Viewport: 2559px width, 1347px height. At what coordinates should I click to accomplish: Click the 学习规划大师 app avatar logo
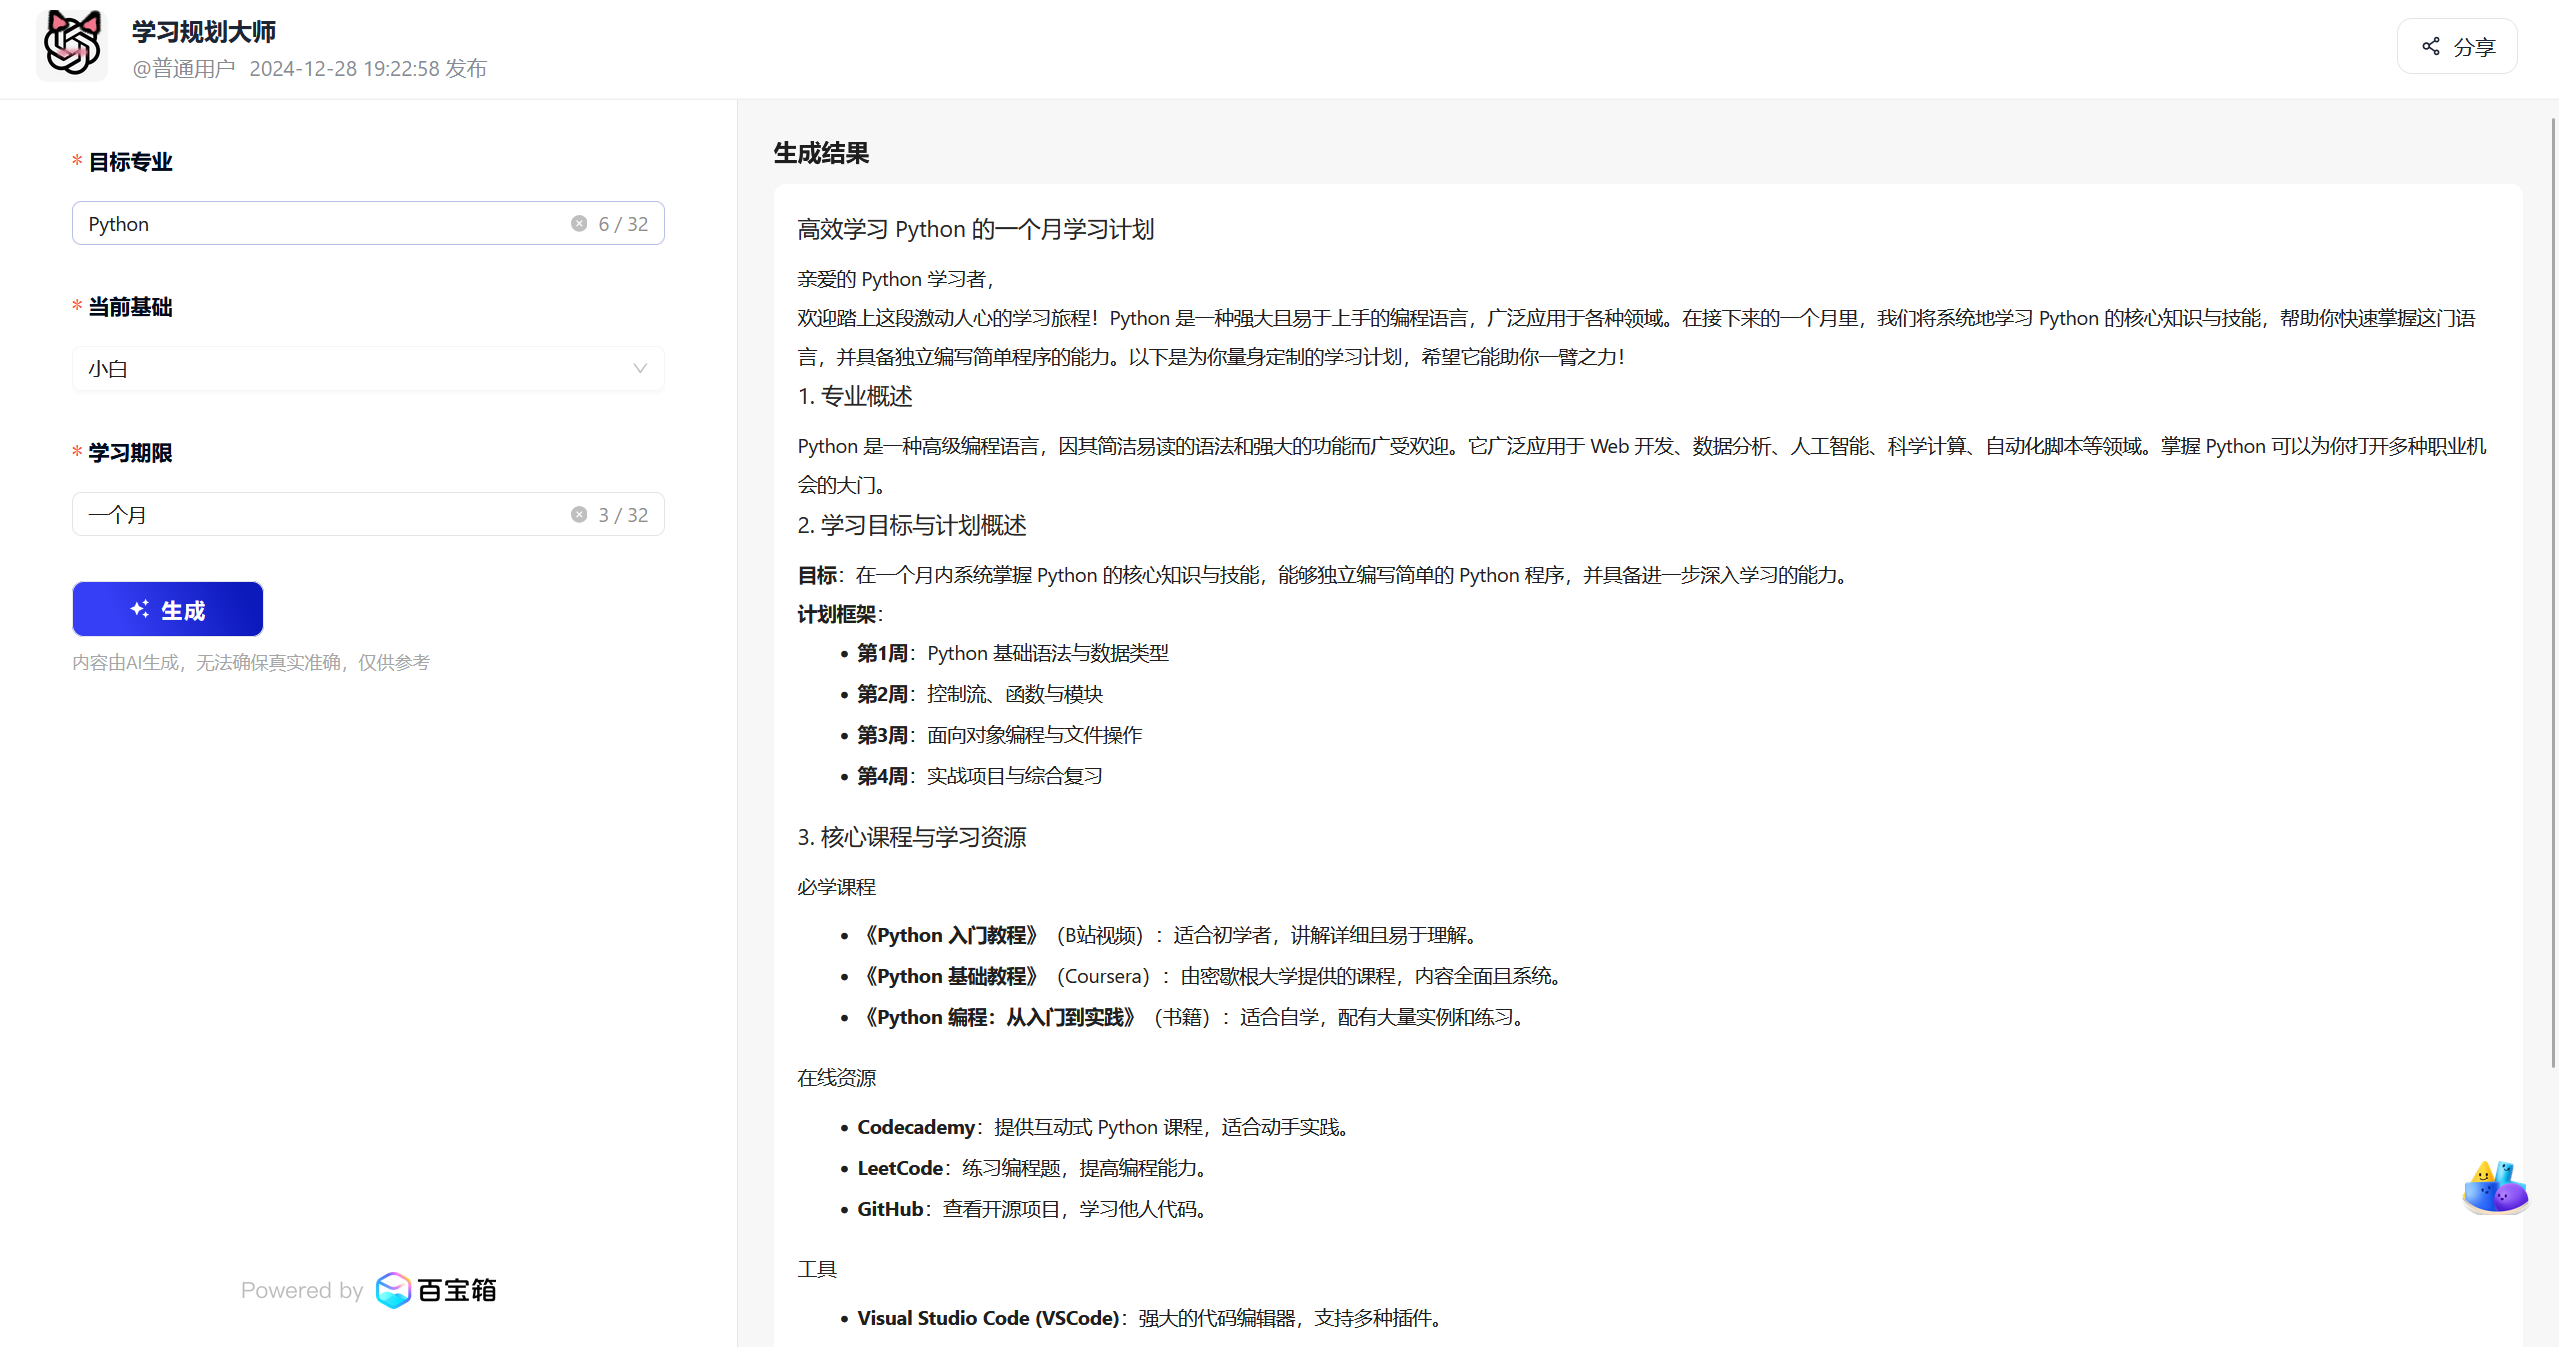(x=72, y=45)
